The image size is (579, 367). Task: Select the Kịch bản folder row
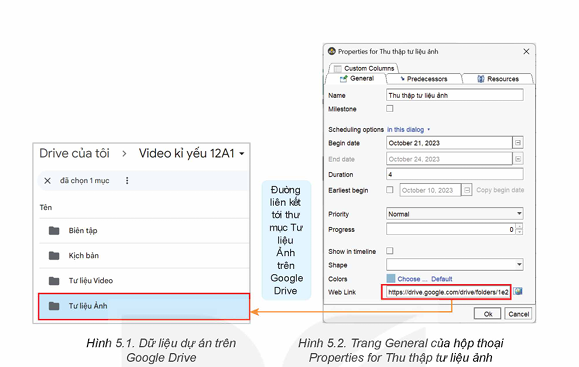pos(144,255)
